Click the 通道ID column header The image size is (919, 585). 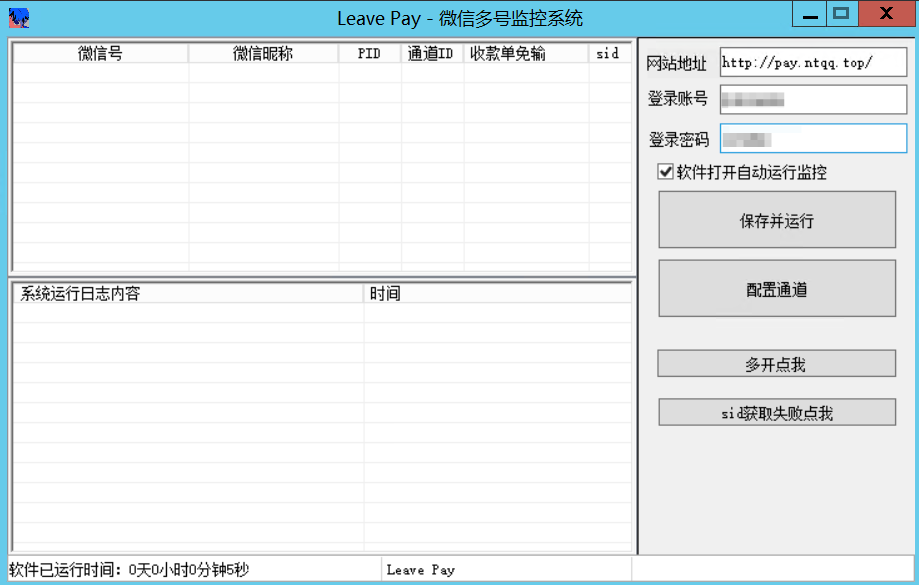click(x=432, y=54)
